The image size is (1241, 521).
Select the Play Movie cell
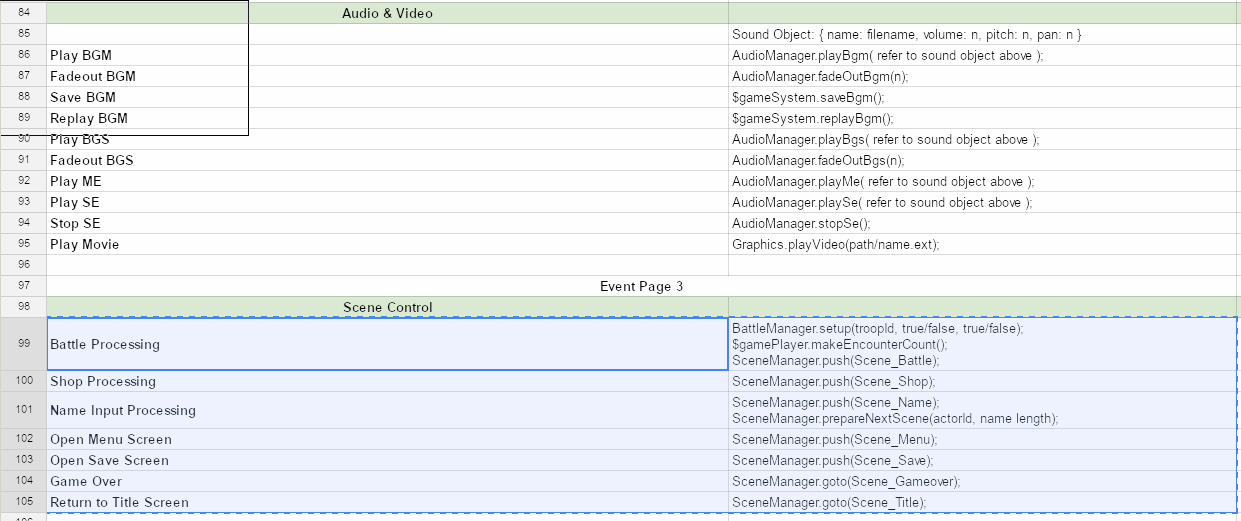[x=387, y=244]
